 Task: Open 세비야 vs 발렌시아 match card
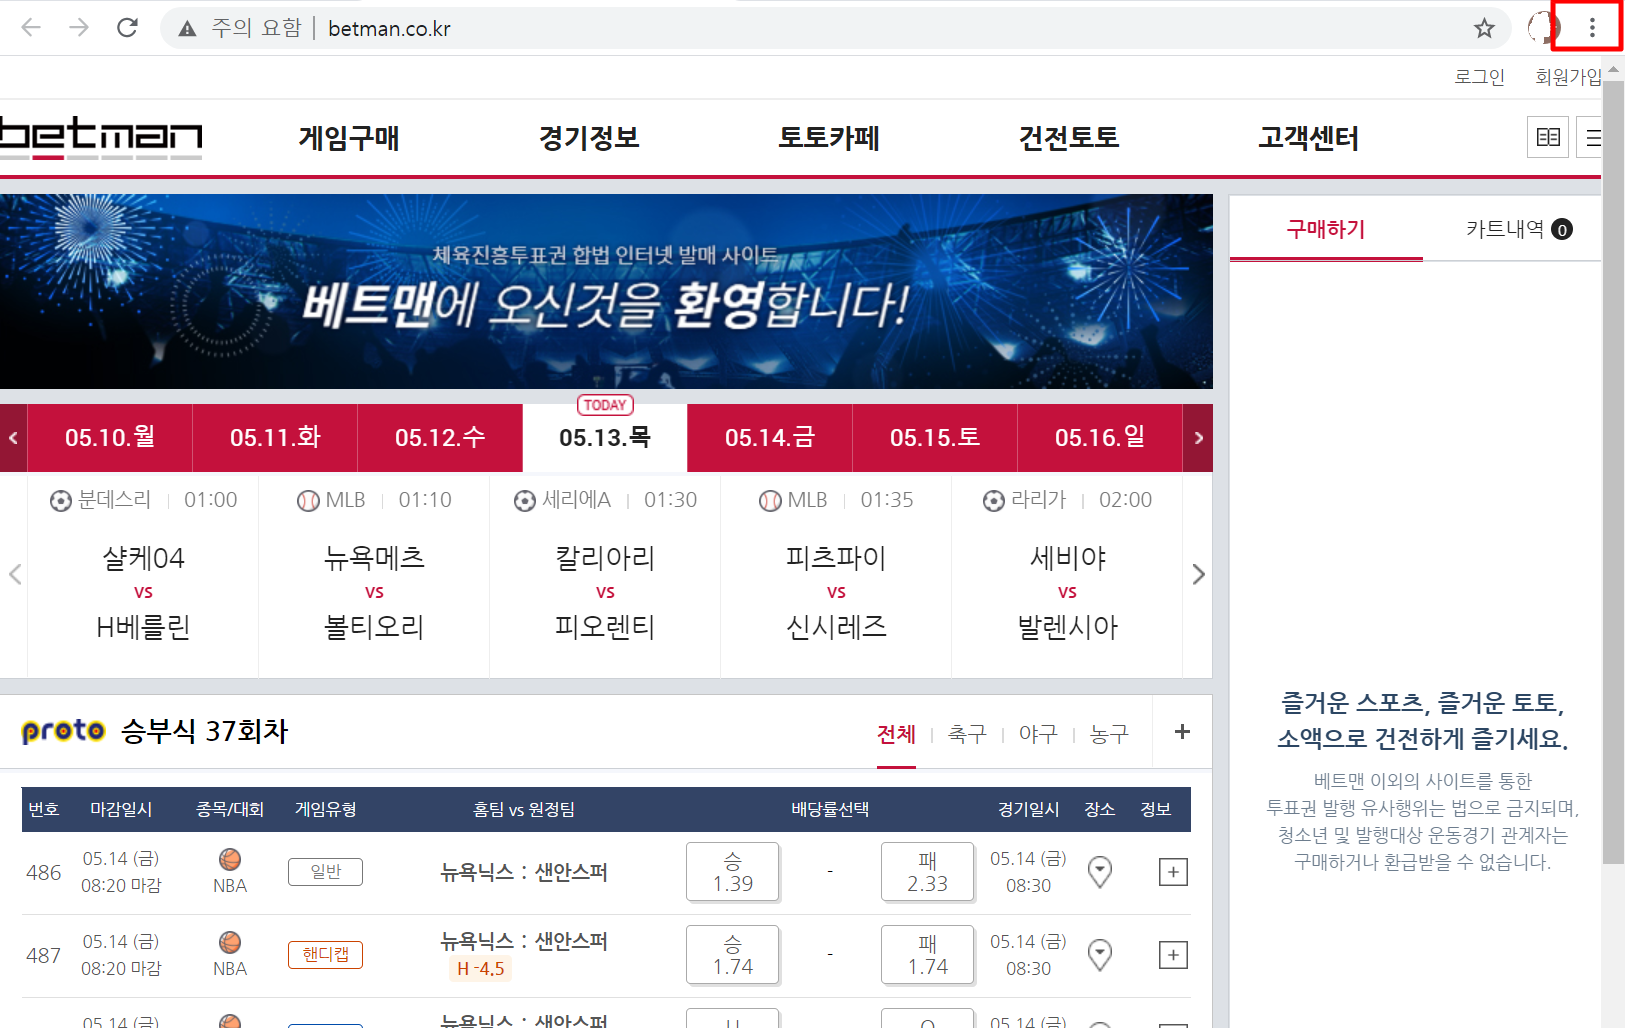1067,576
